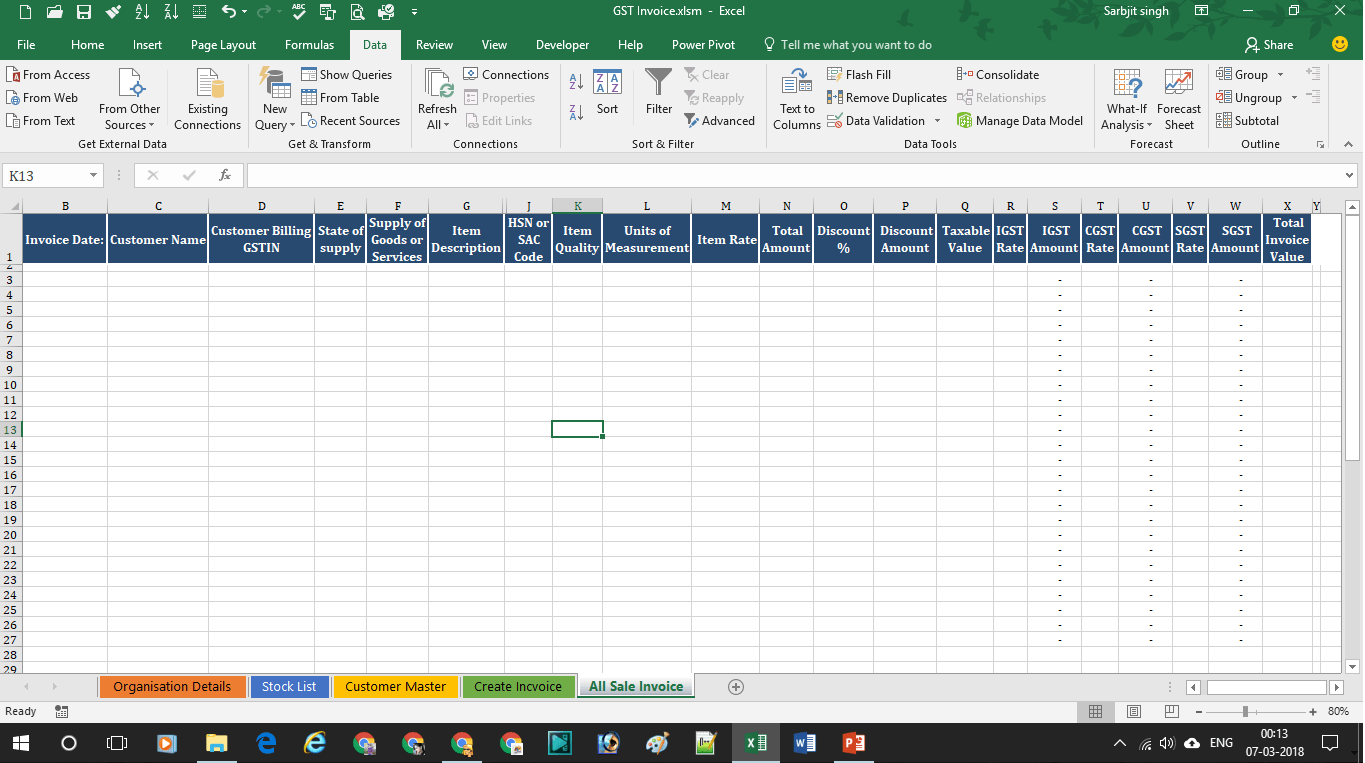
Task: Select the Customer Name header cell
Action: (158, 239)
